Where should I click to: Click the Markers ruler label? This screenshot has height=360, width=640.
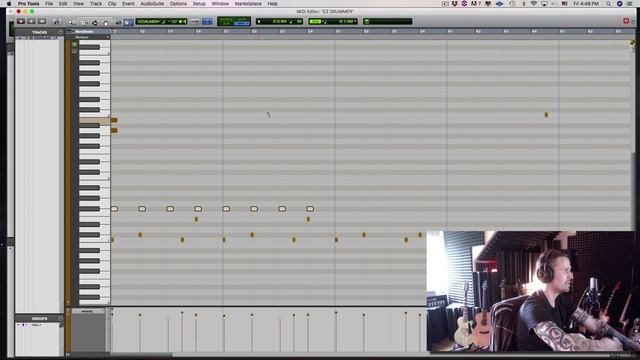pyautogui.click(x=82, y=37)
